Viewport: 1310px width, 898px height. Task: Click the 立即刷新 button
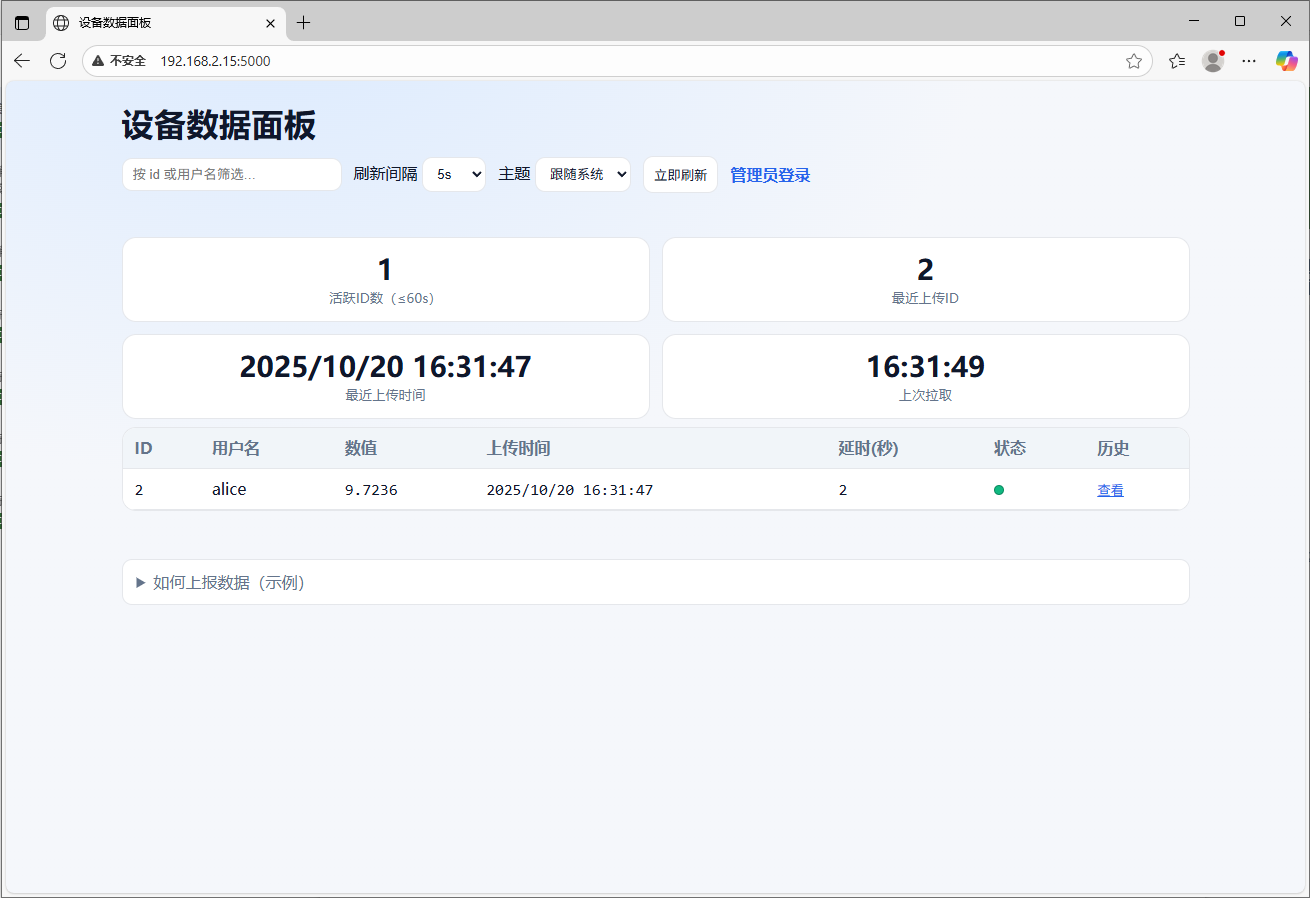point(680,175)
